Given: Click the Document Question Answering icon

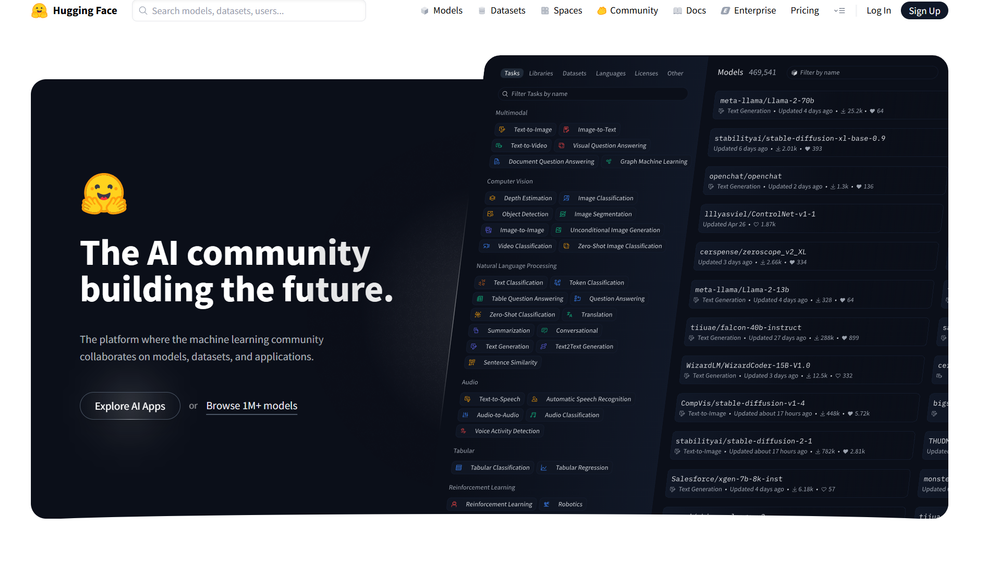Looking at the screenshot, I should [496, 161].
